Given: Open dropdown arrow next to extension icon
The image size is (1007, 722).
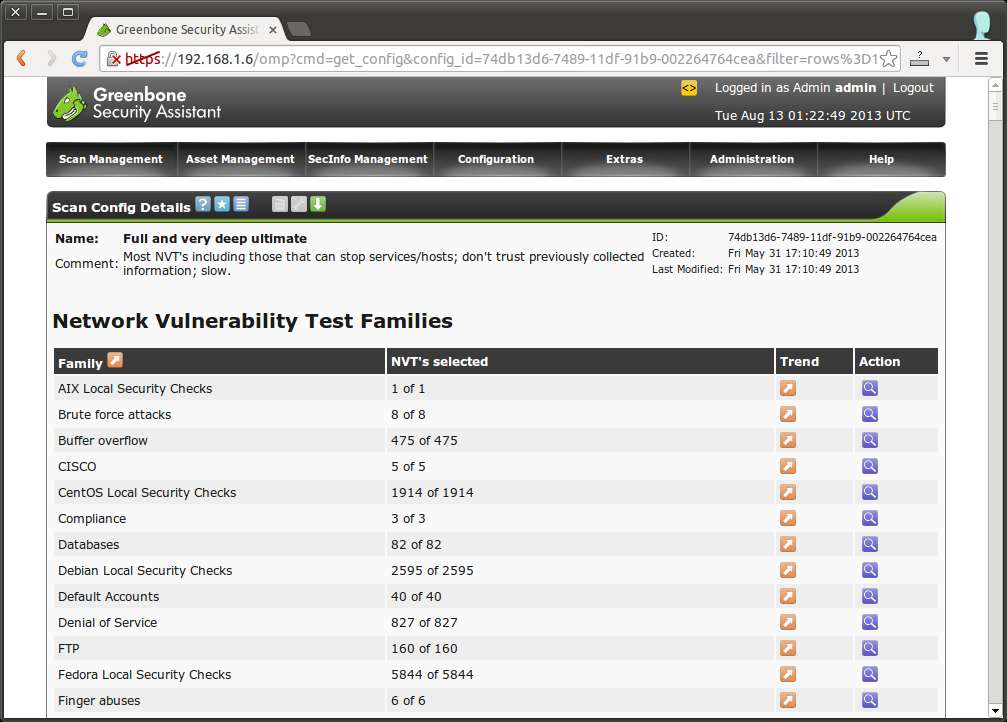Looking at the screenshot, I should [x=946, y=59].
